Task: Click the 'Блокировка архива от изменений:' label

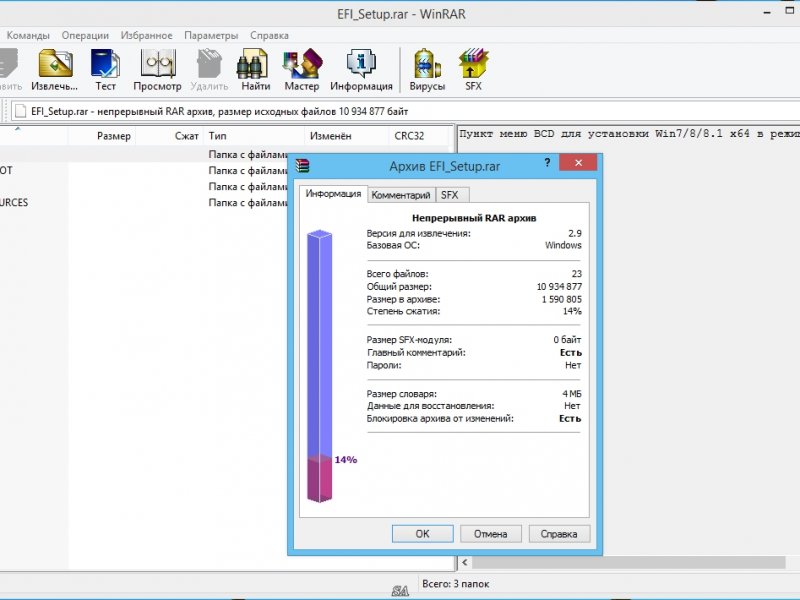Action: 440,419
